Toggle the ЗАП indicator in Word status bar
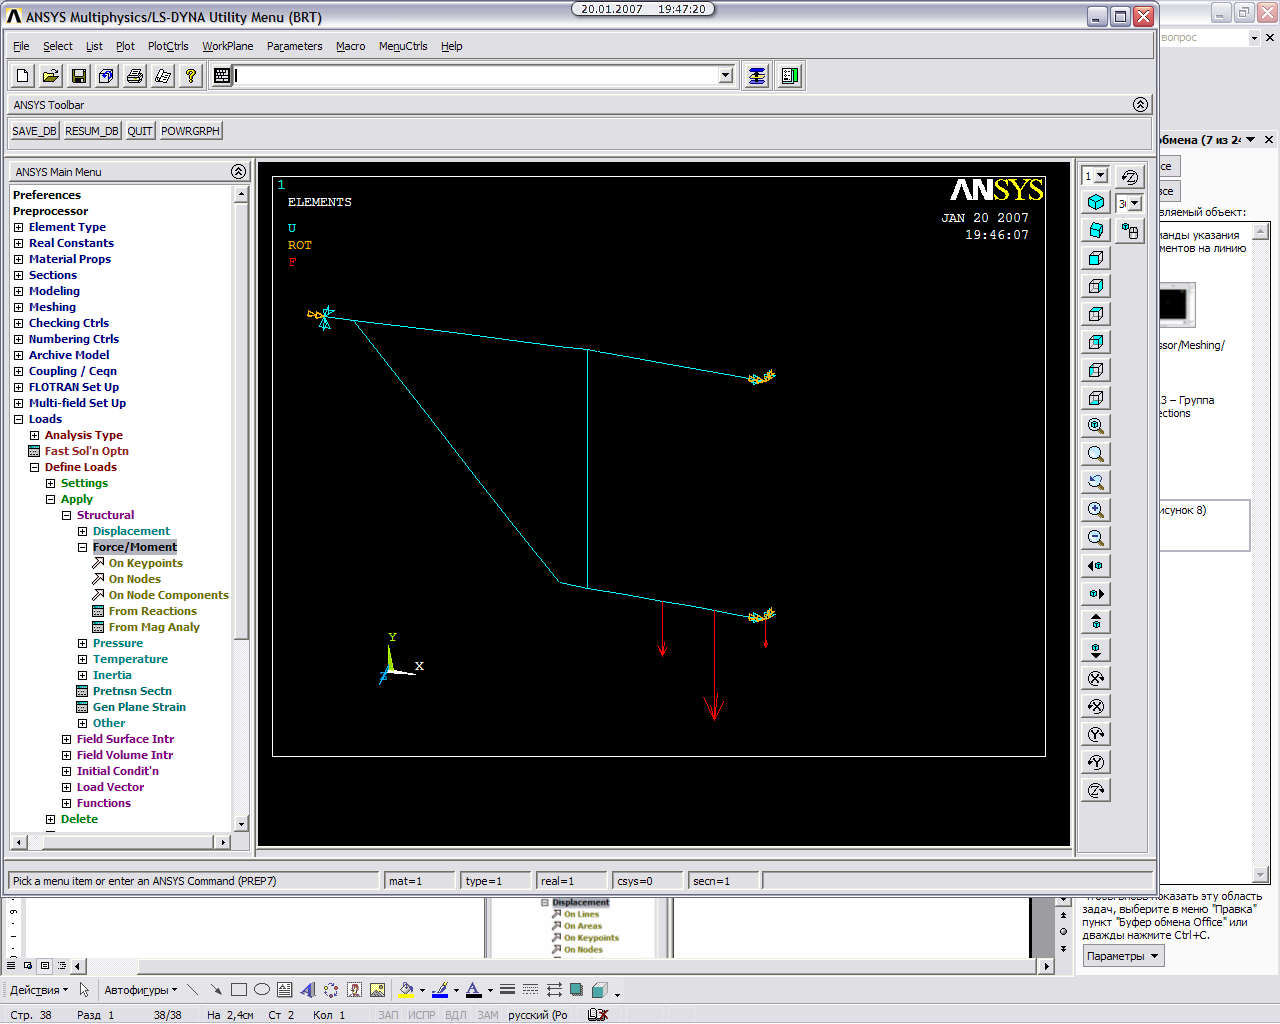1280x1024 pixels. (388, 1015)
